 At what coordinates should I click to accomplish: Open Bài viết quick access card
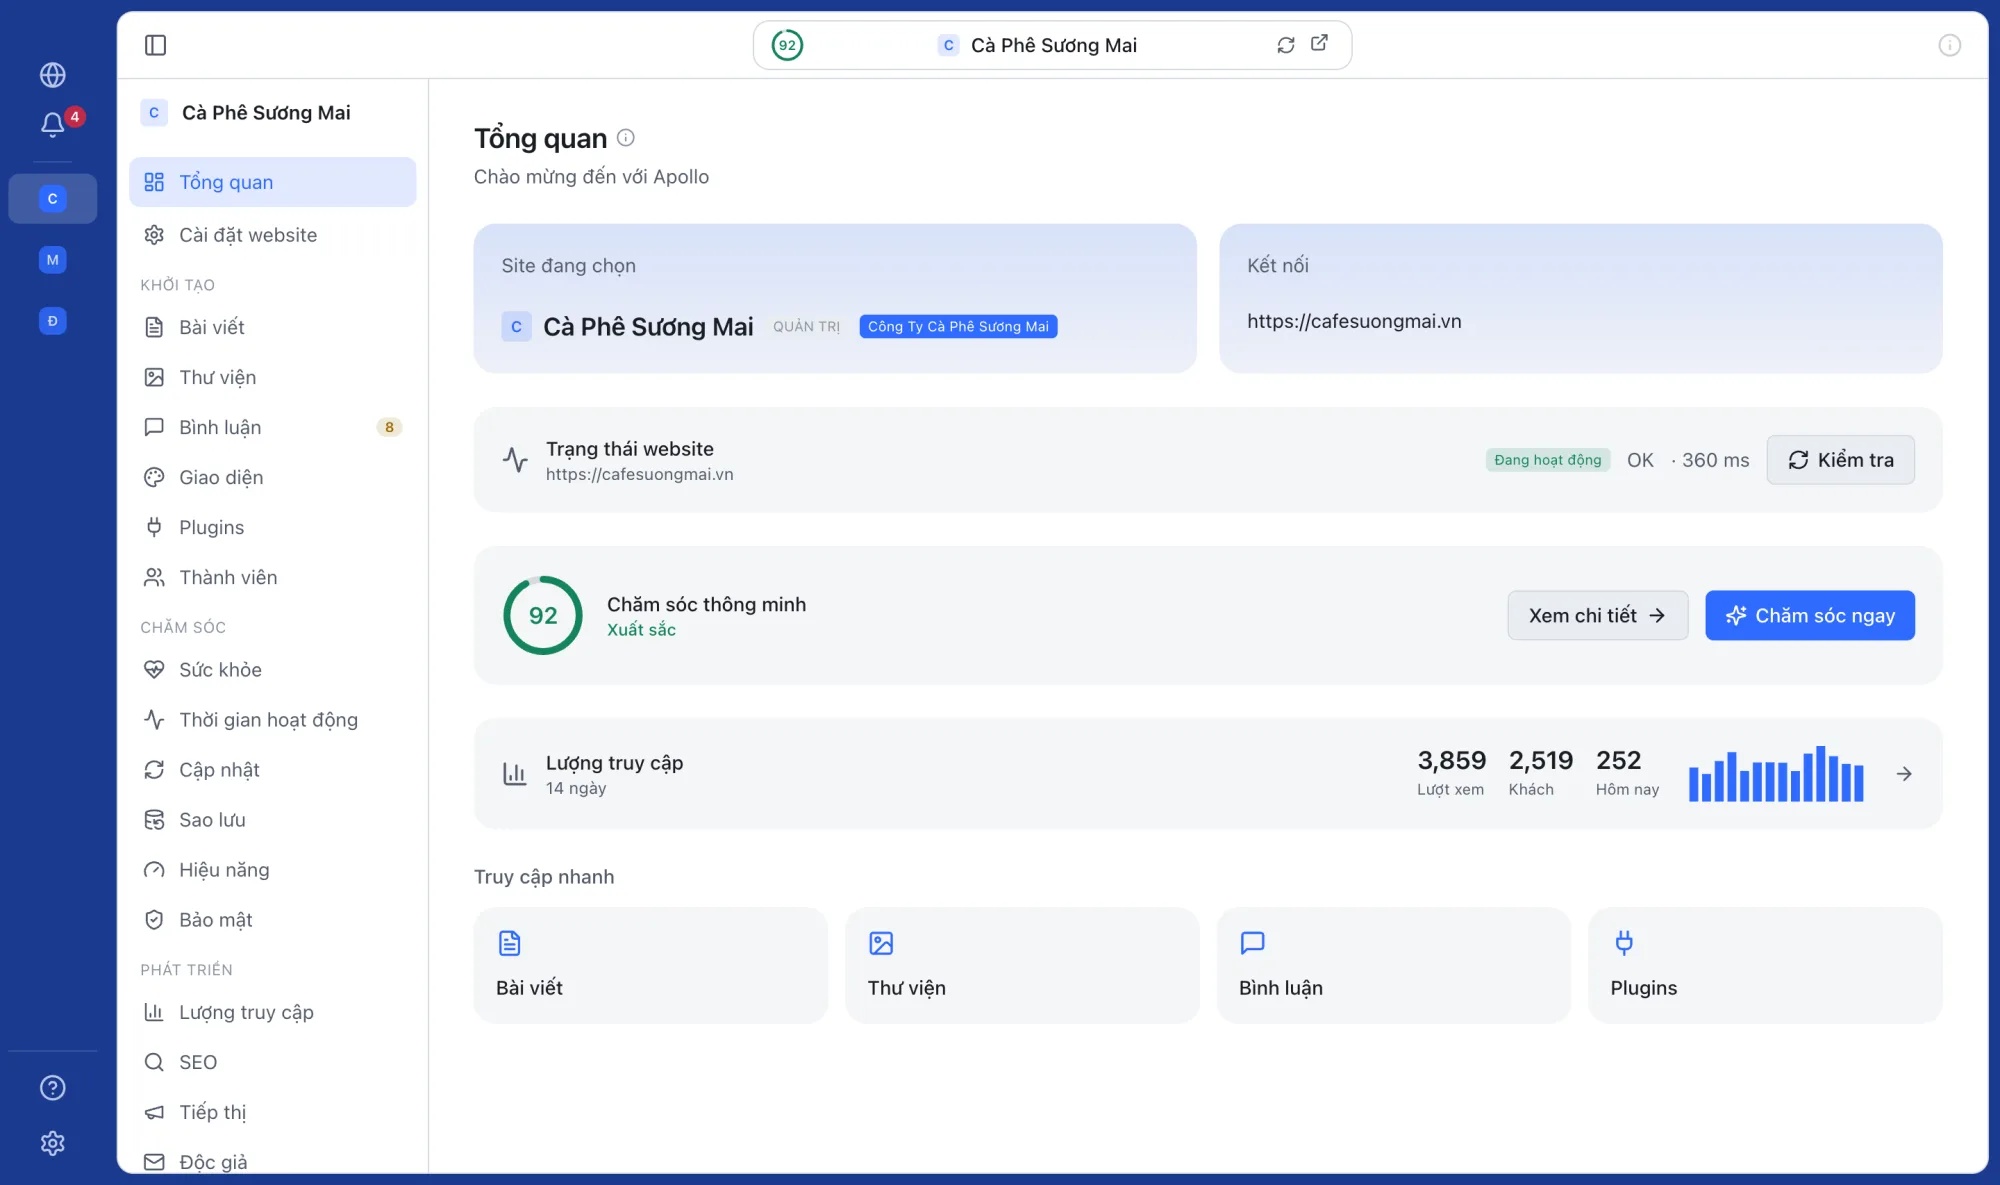(651, 965)
